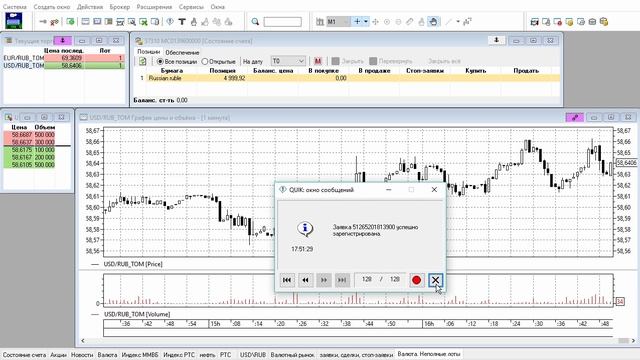Open the Индекс ММВБ bottom tab
The height and width of the screenshot is (360, 640).
click(x=140, y=355)
